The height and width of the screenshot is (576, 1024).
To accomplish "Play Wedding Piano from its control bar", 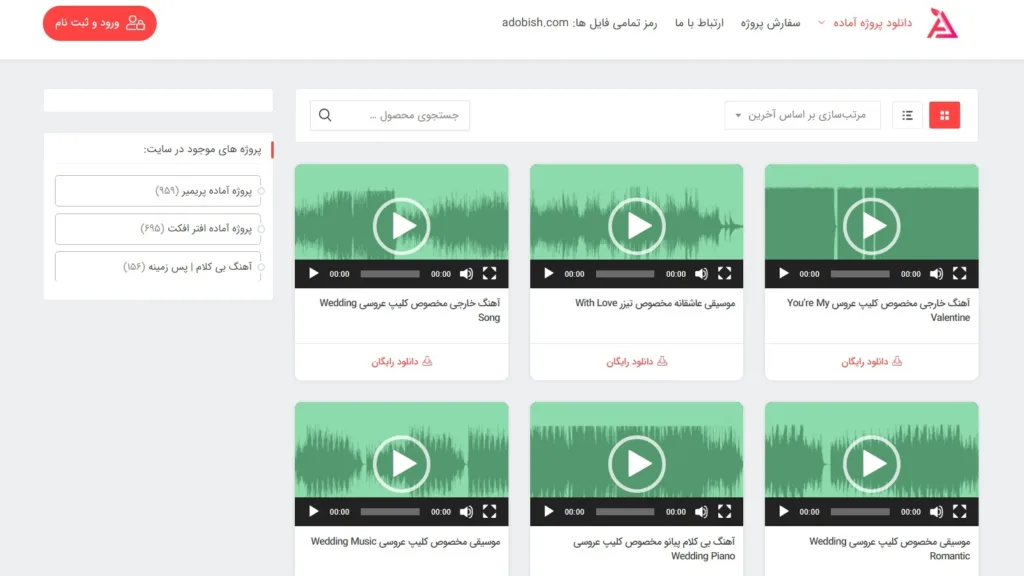I will coord(549,511).
